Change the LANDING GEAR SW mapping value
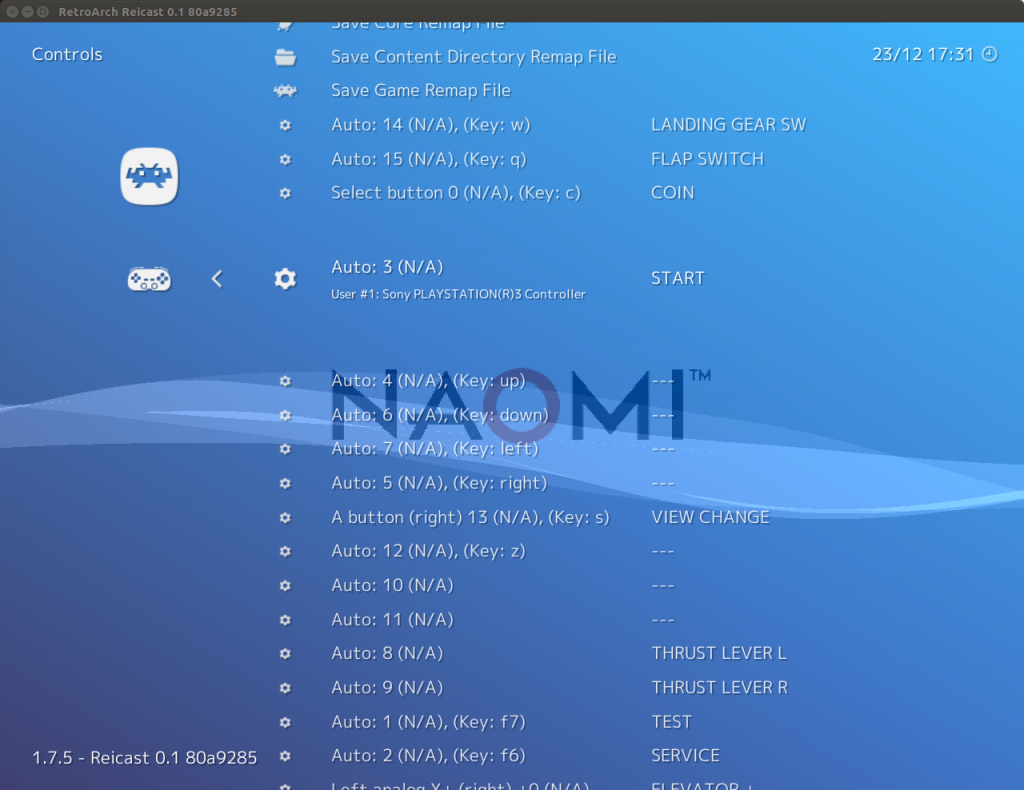The height and width of the screenshot is (790, 1024). click(729, 125)
